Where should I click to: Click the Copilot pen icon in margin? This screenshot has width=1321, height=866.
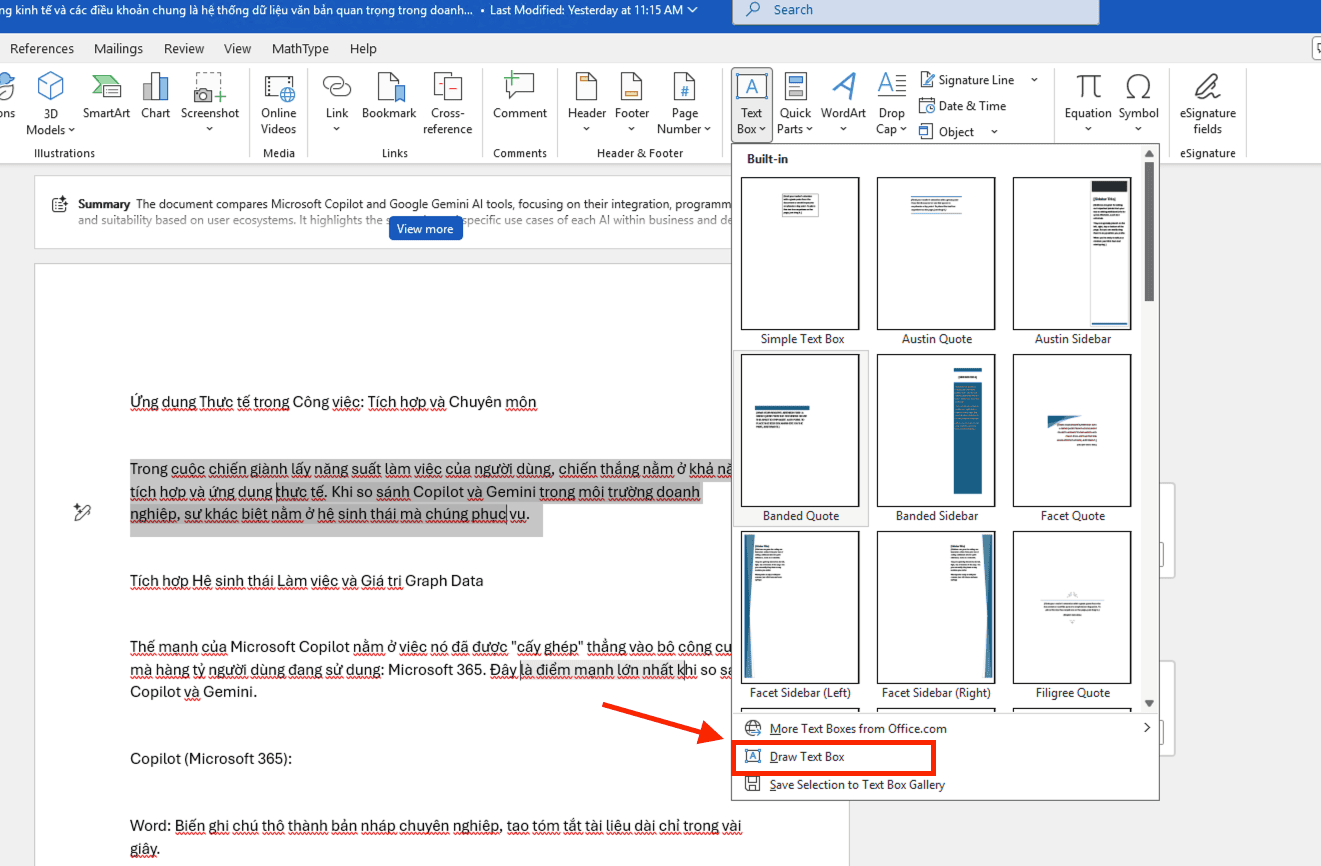click(83, 512)
